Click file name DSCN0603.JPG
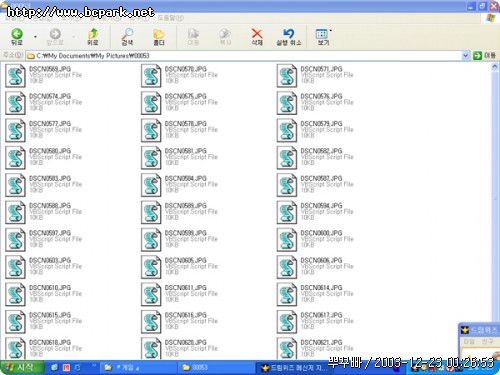500x375 pixels. click(x=50, y=260)
